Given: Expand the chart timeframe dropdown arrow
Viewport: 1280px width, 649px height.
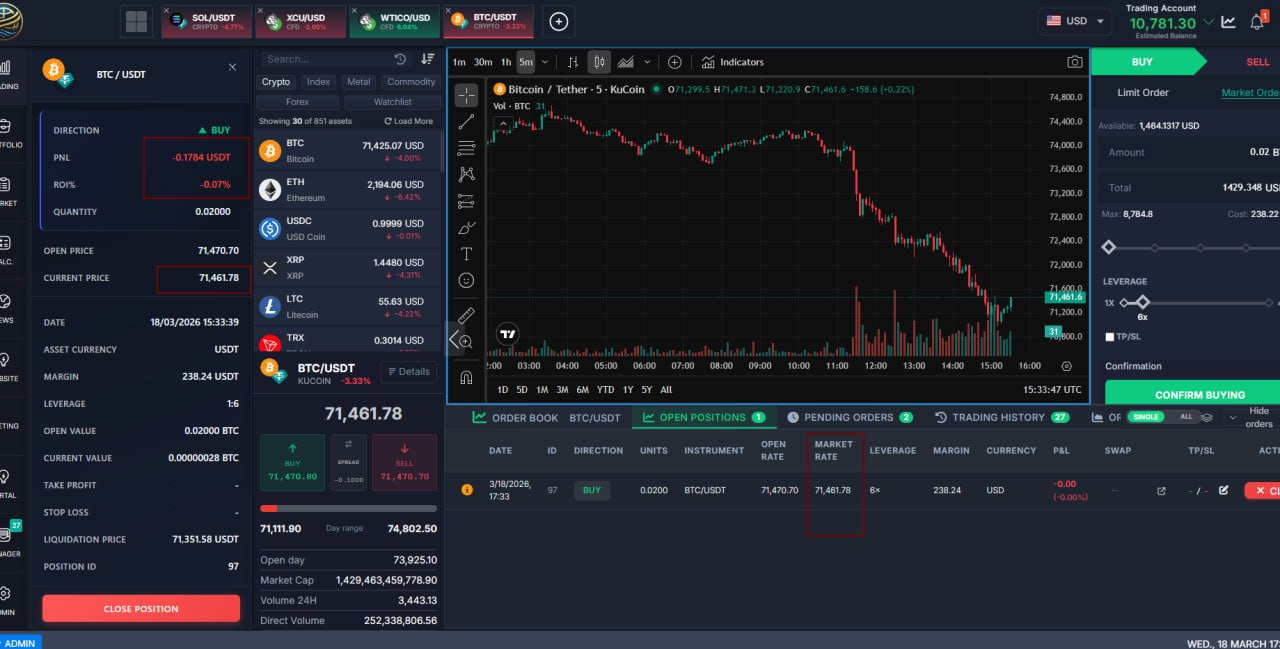Looking at the screenshot, I should point(545,62).
